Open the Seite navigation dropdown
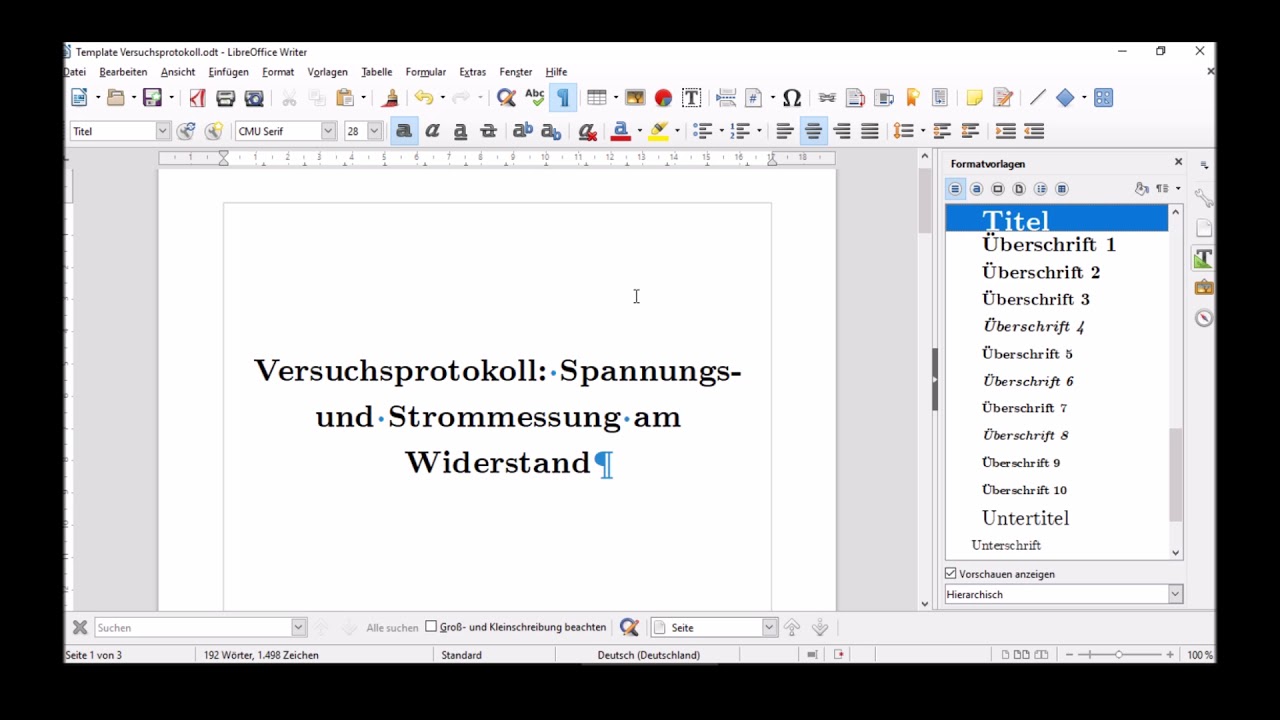 coord(769,627)
